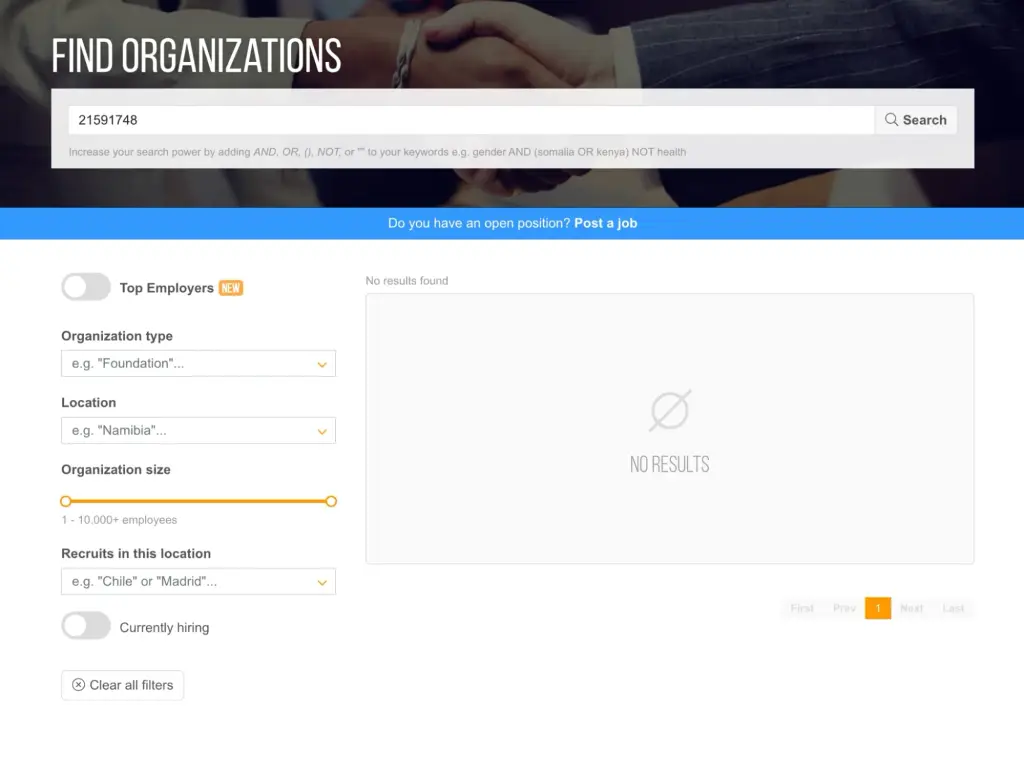This screenshot has height=768, width=1024.
Task: Click the Location field chevron arrow
Action: point(322,432)
